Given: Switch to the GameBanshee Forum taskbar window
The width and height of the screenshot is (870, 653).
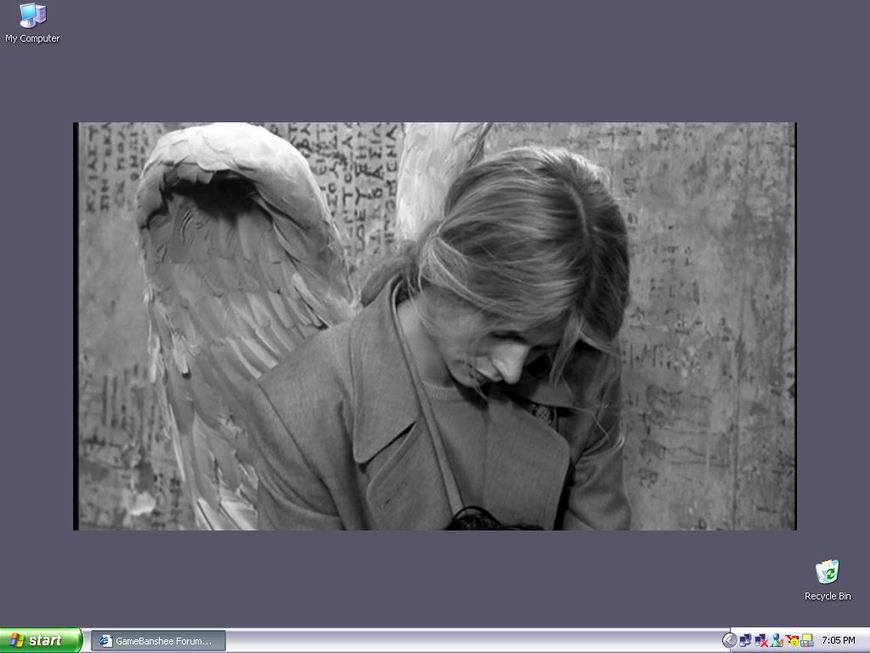Looking at the screenshot, I should coord(158,641).
